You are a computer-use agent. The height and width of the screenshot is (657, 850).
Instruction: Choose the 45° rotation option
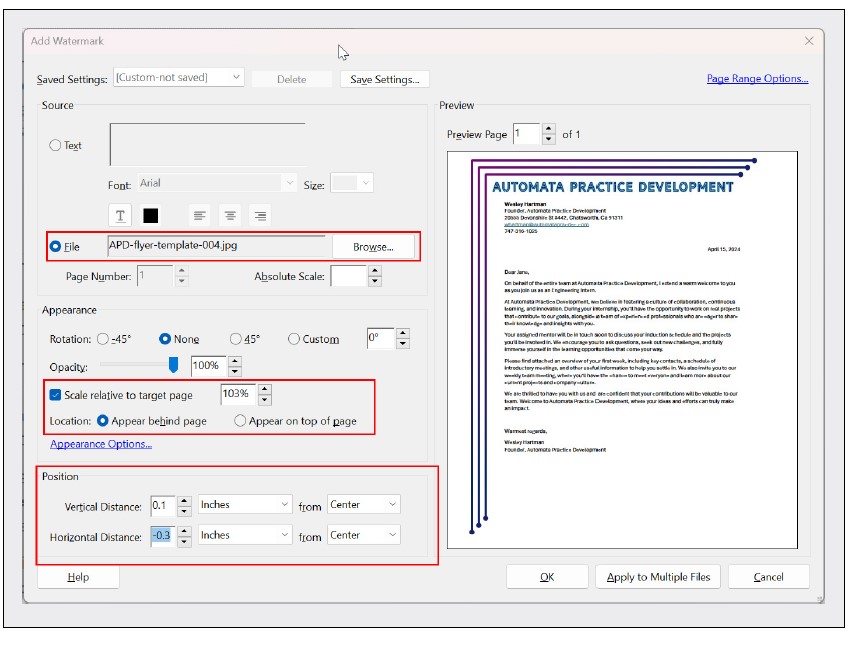click(x=236, y=339)
